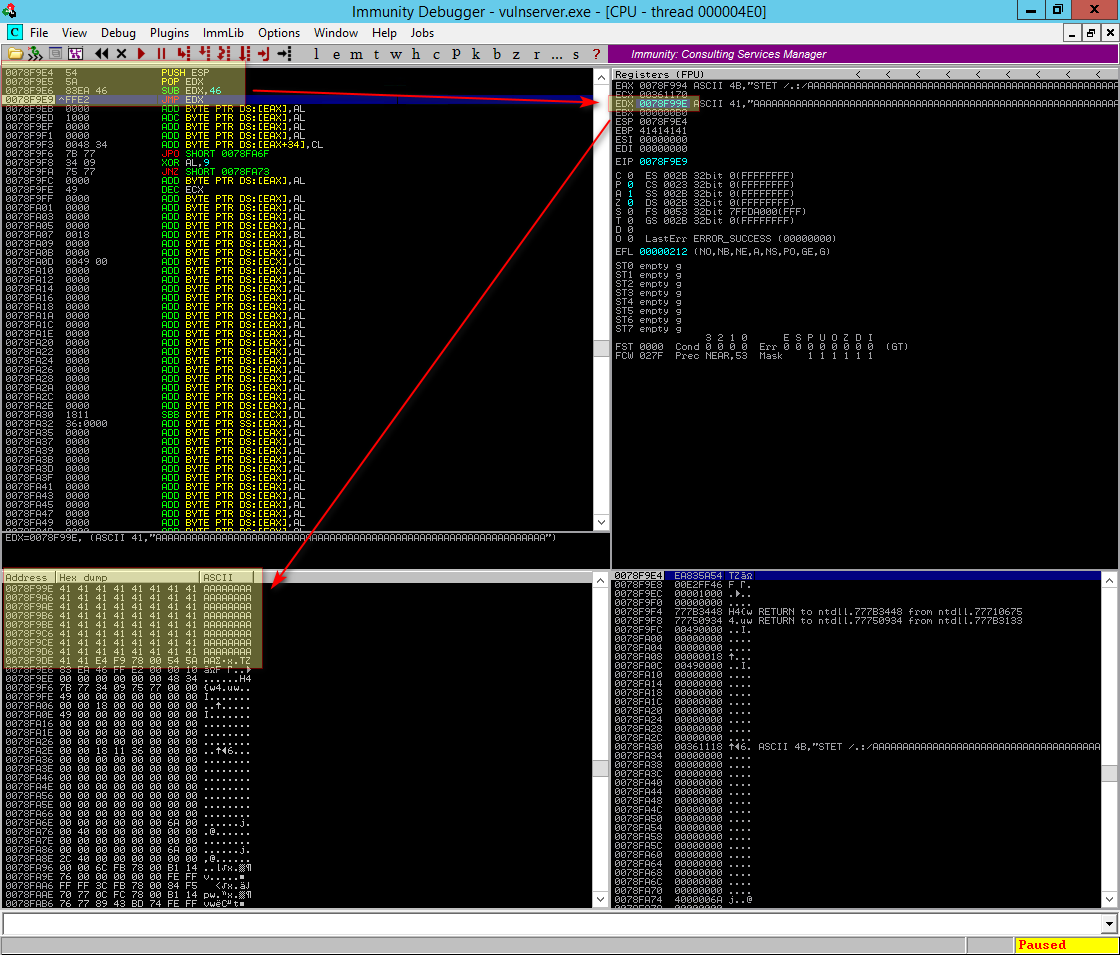This screenshot has width=1120, height=955.
Task: Click the ASCII column header in dump
Action: 226,577
